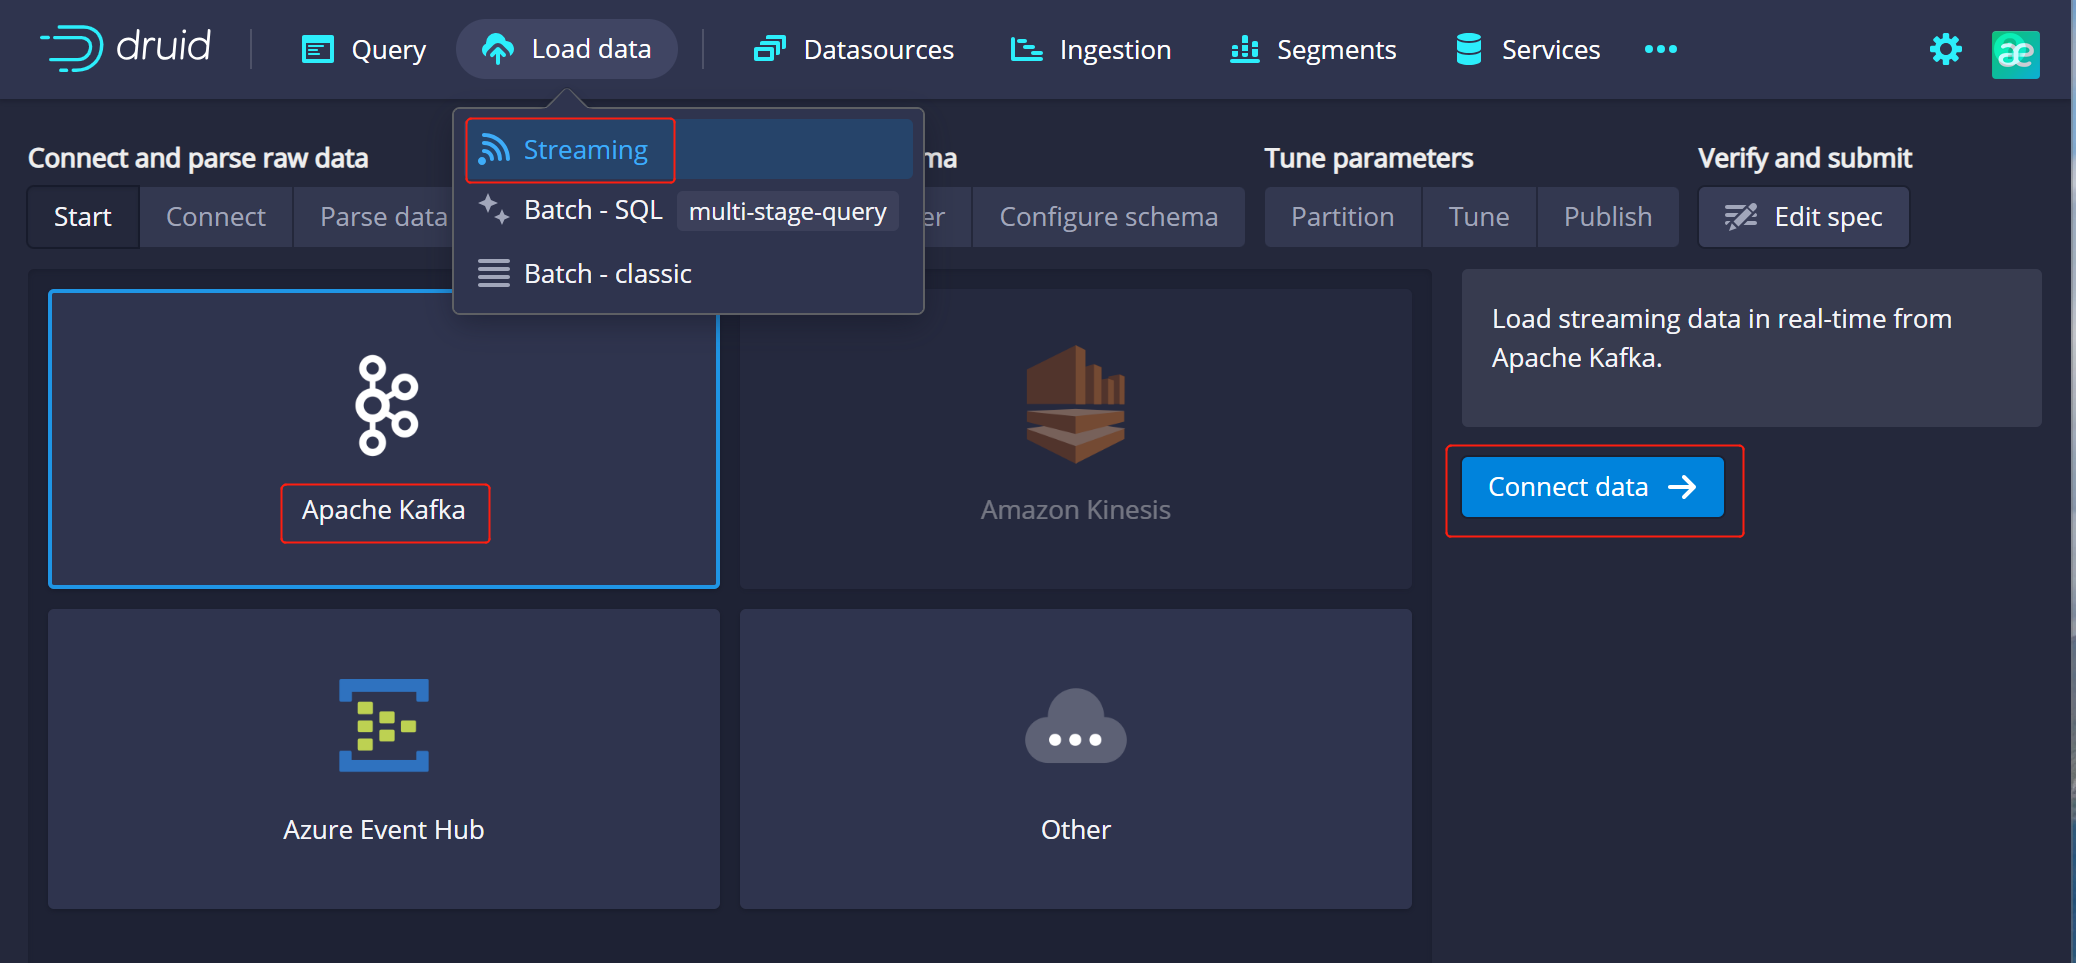Switch to the Configure schema tab
2076x963 pixels.
pos(1108,217)
